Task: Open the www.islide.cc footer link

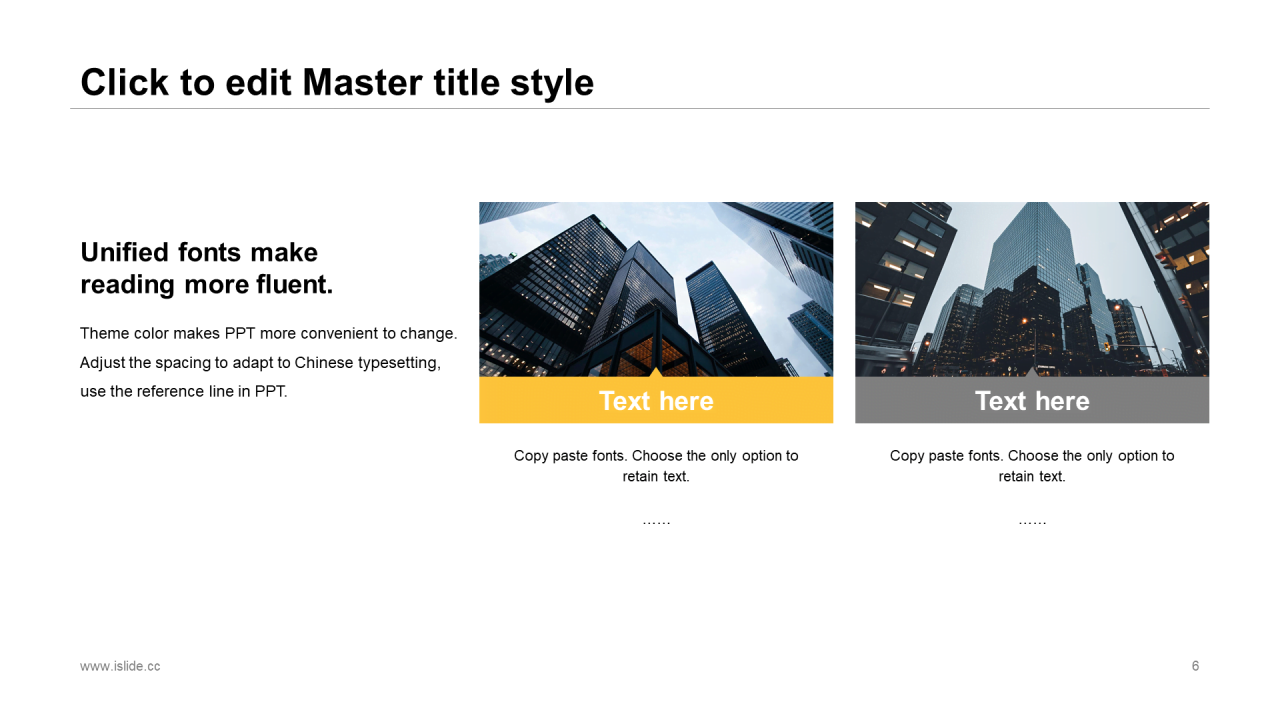Action: click(x=120, y=666)
